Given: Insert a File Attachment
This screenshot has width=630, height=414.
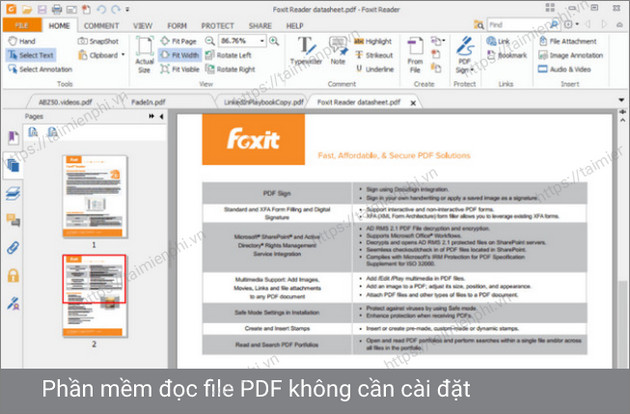Looking at the screenshot, I should coord(568,41).
